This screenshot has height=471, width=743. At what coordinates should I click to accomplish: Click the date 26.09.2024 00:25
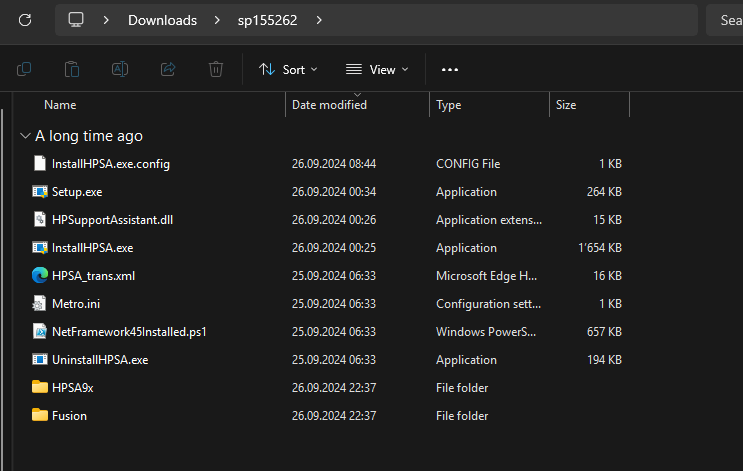point(334,248)
